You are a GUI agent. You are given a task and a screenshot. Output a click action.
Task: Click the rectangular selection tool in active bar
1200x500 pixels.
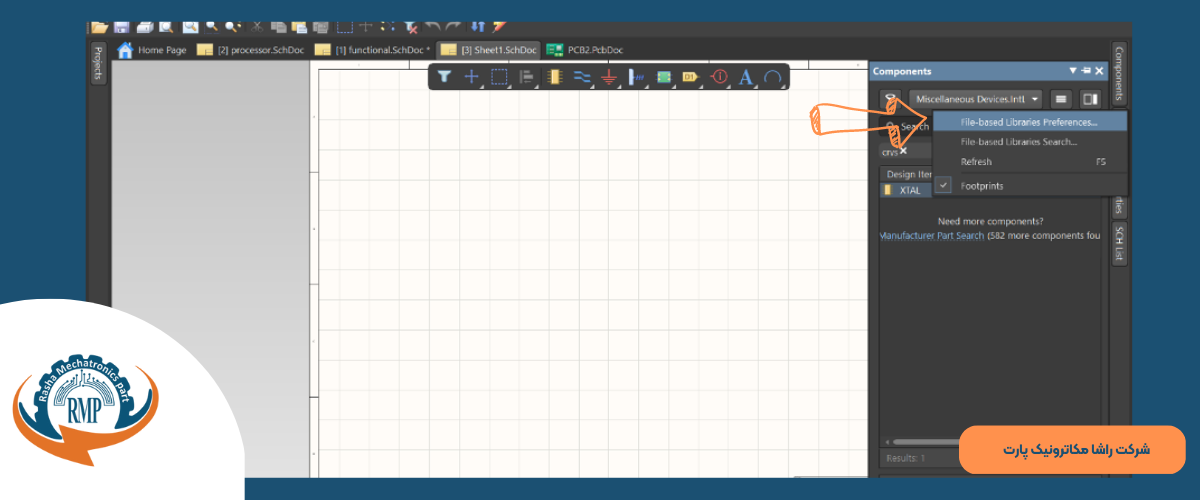(x=499, y=77)
